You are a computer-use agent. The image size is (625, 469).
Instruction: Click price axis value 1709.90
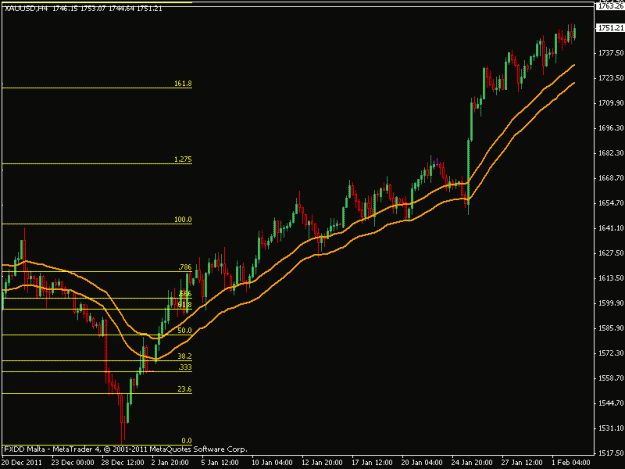pos(611,103)
